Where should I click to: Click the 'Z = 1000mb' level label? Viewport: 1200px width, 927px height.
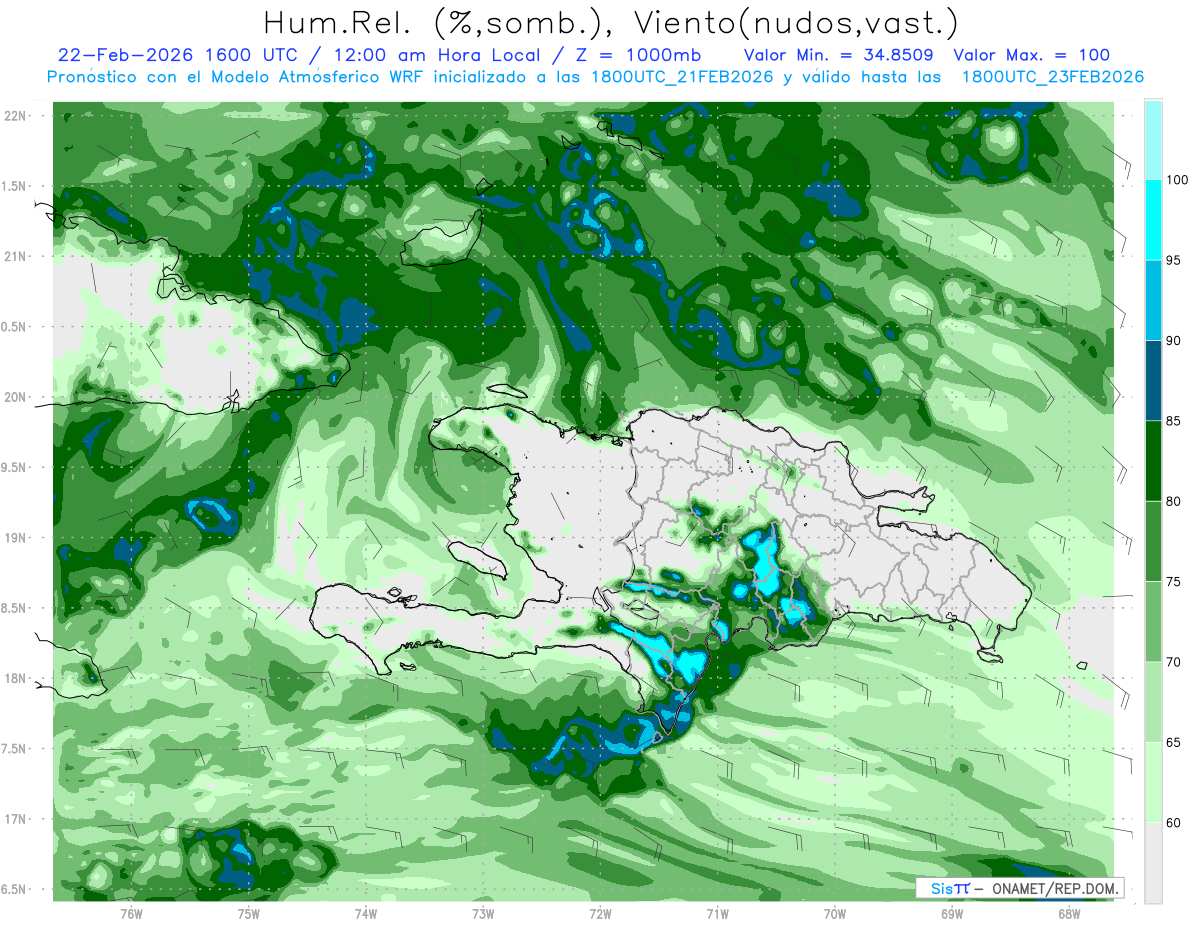tap(638, 56)
